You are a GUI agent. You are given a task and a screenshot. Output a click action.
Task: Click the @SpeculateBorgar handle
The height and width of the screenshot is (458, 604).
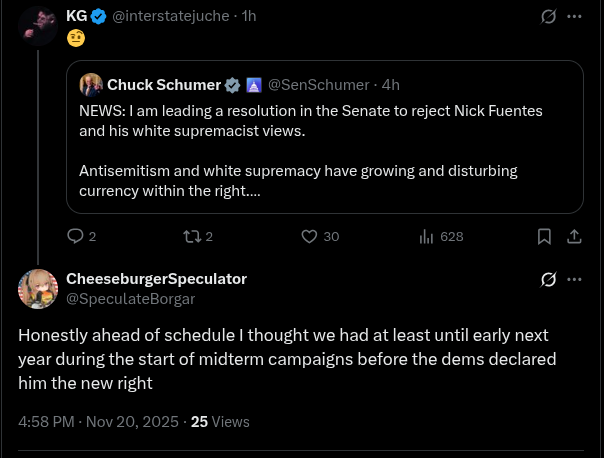[x=130, y=298]
